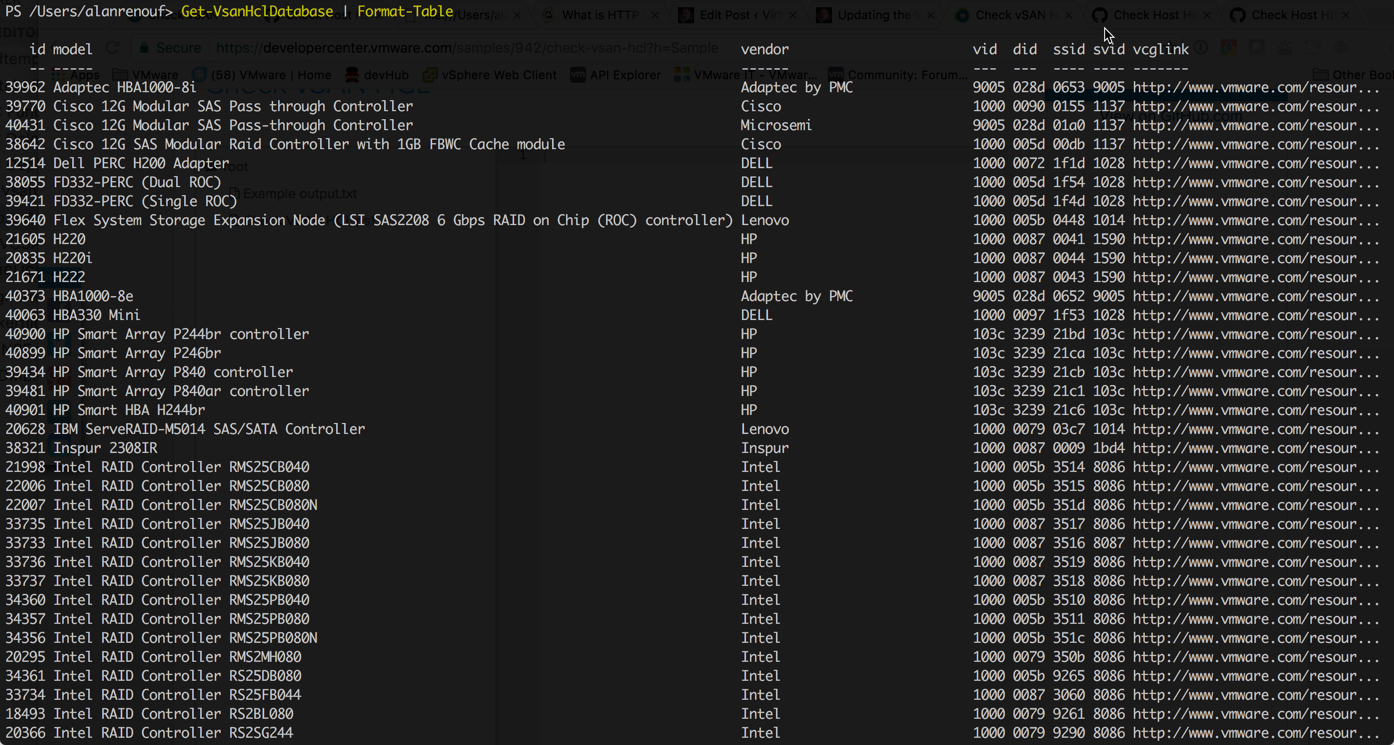1394x745 pixels.
Task: Click the browser reload icon
Action: point(112,48)
